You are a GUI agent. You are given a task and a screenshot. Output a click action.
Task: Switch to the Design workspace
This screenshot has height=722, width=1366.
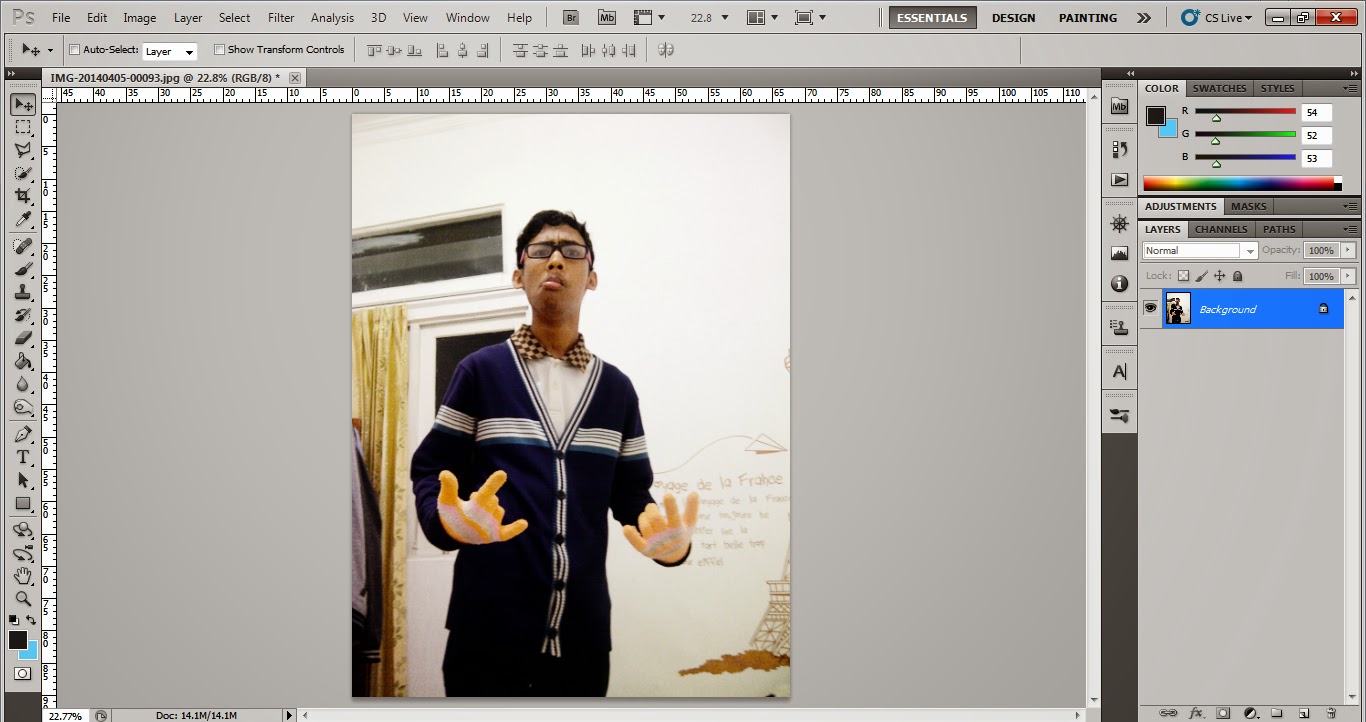coord(1013,18)
